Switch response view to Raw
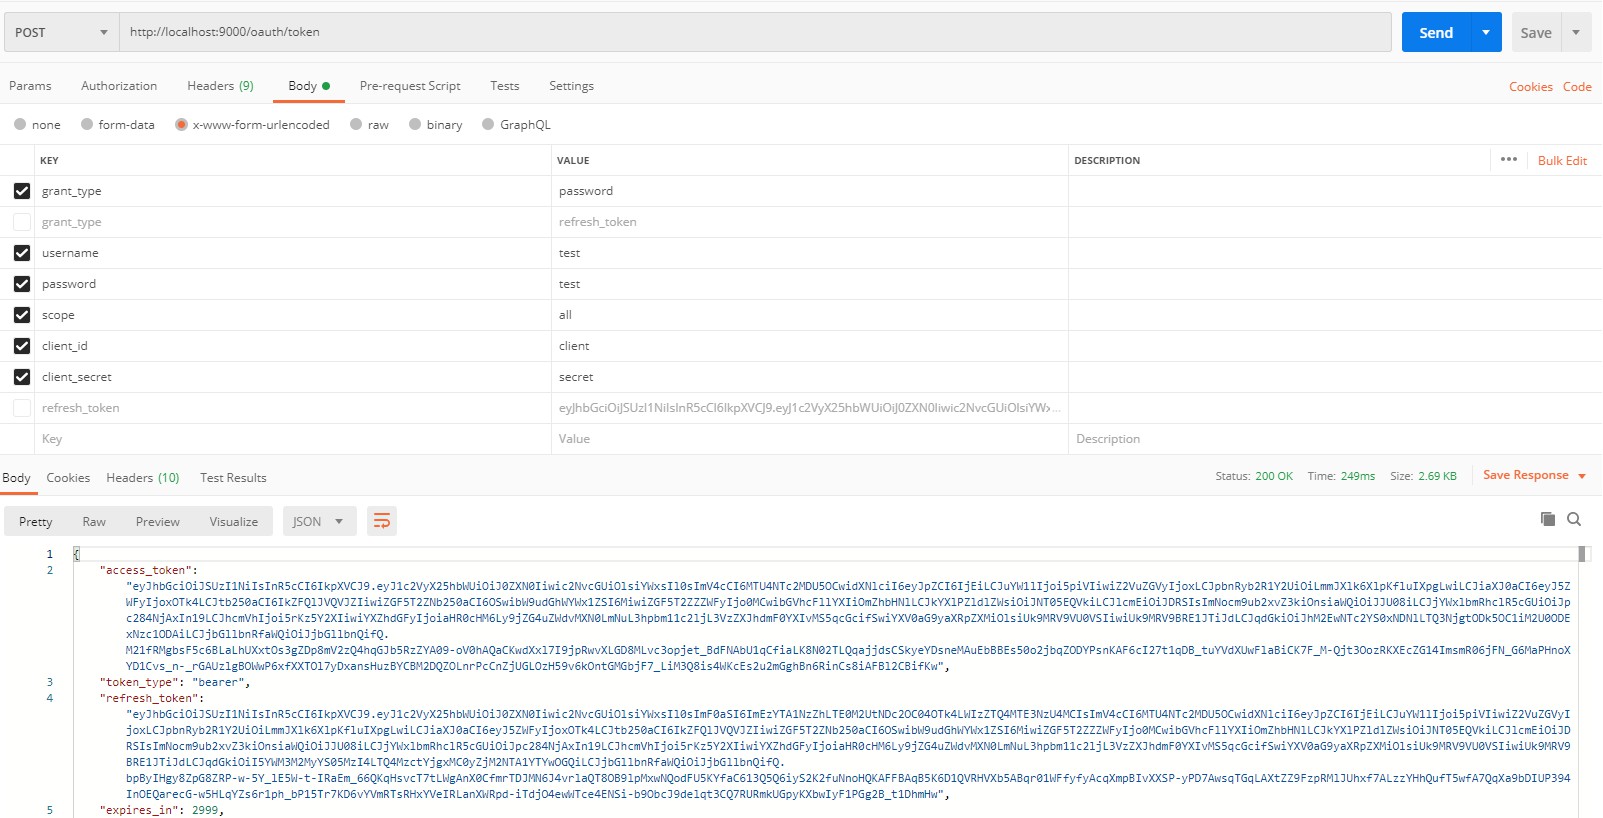This screenshot has width=1603, height=818. (x=94, y=522)
